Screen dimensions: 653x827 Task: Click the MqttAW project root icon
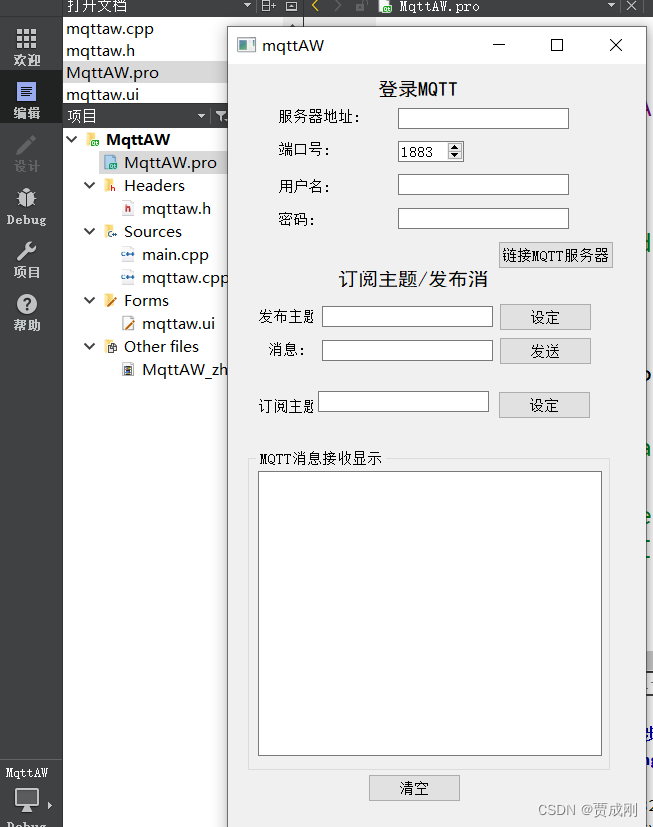93,140
